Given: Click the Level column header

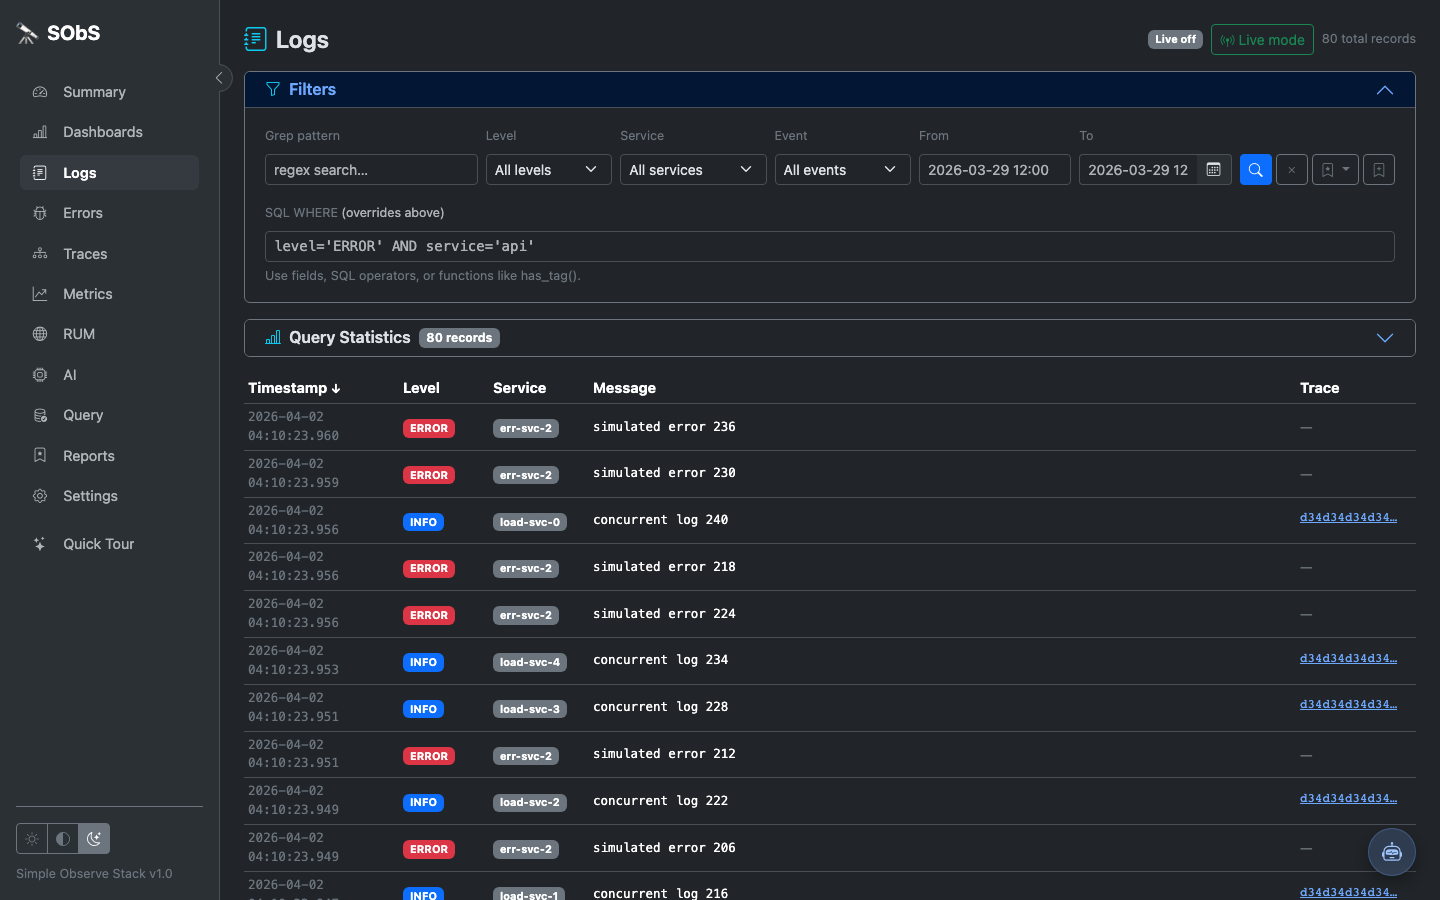Looking at the screenshot, I should click(421, 388).
